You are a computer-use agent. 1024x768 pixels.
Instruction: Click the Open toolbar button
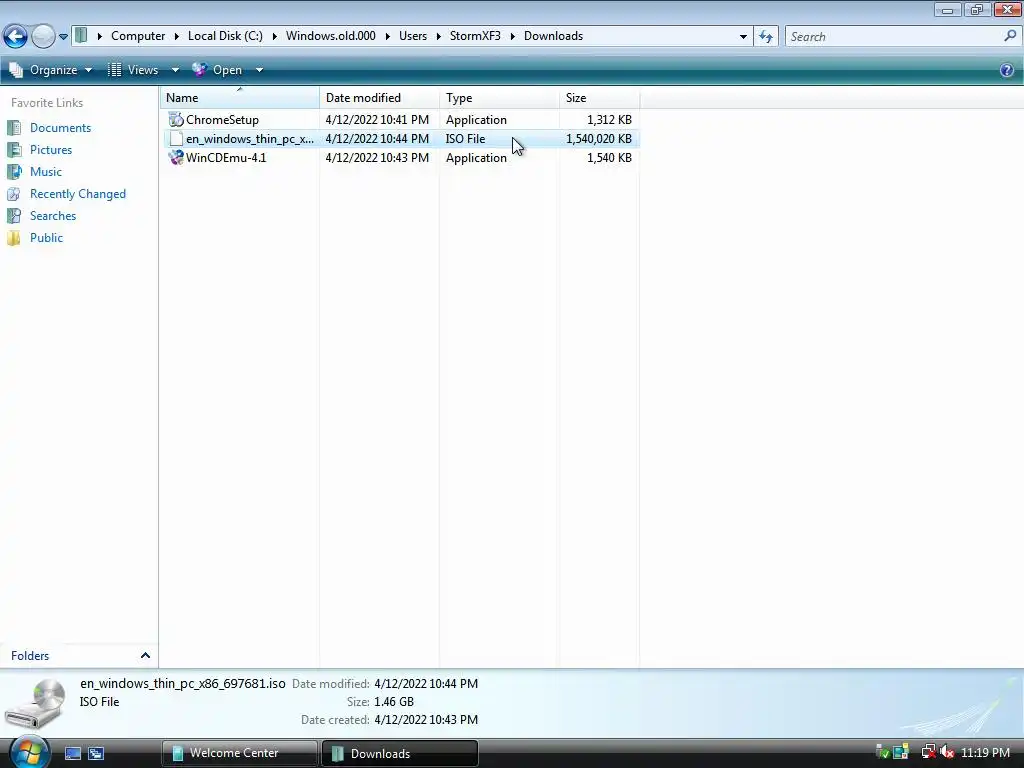click(217, 70)
